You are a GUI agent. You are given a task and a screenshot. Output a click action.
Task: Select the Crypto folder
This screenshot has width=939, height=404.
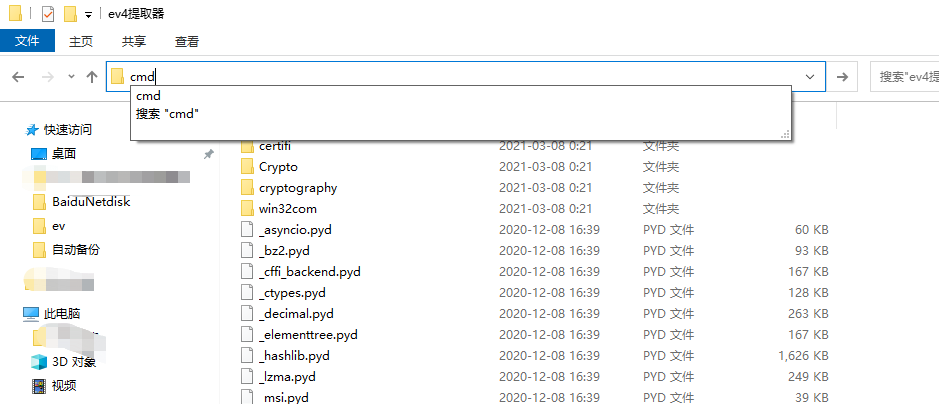coord(278,166)
